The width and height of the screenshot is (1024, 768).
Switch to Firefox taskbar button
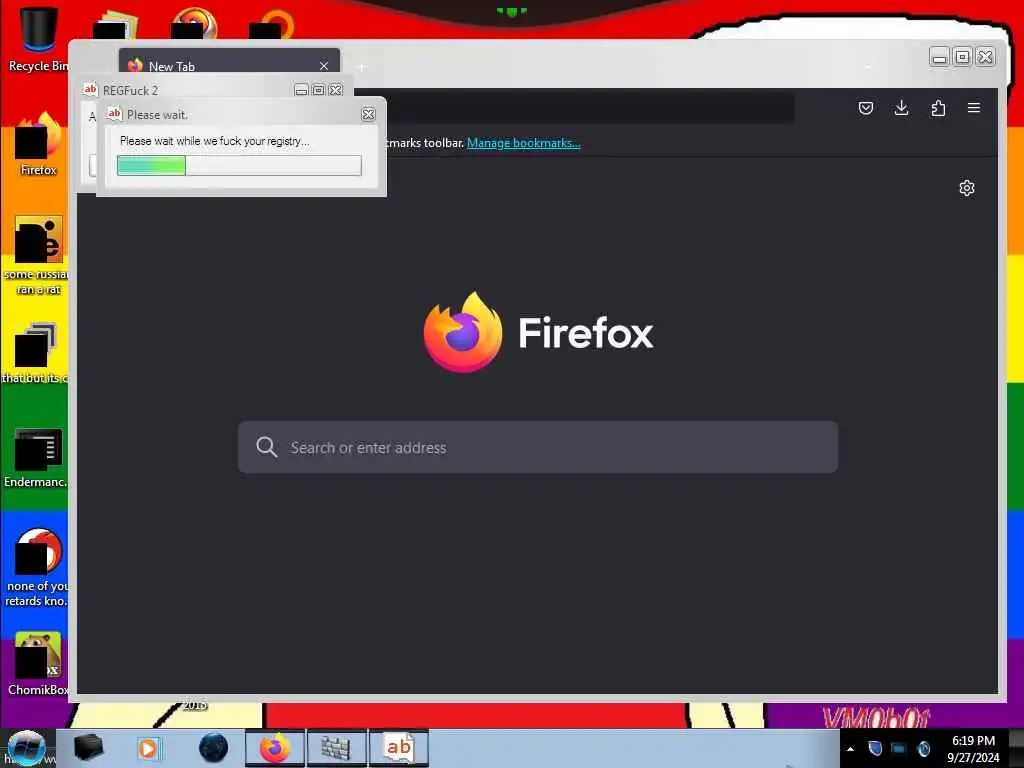pyautogui.click(x=275, y=748)
